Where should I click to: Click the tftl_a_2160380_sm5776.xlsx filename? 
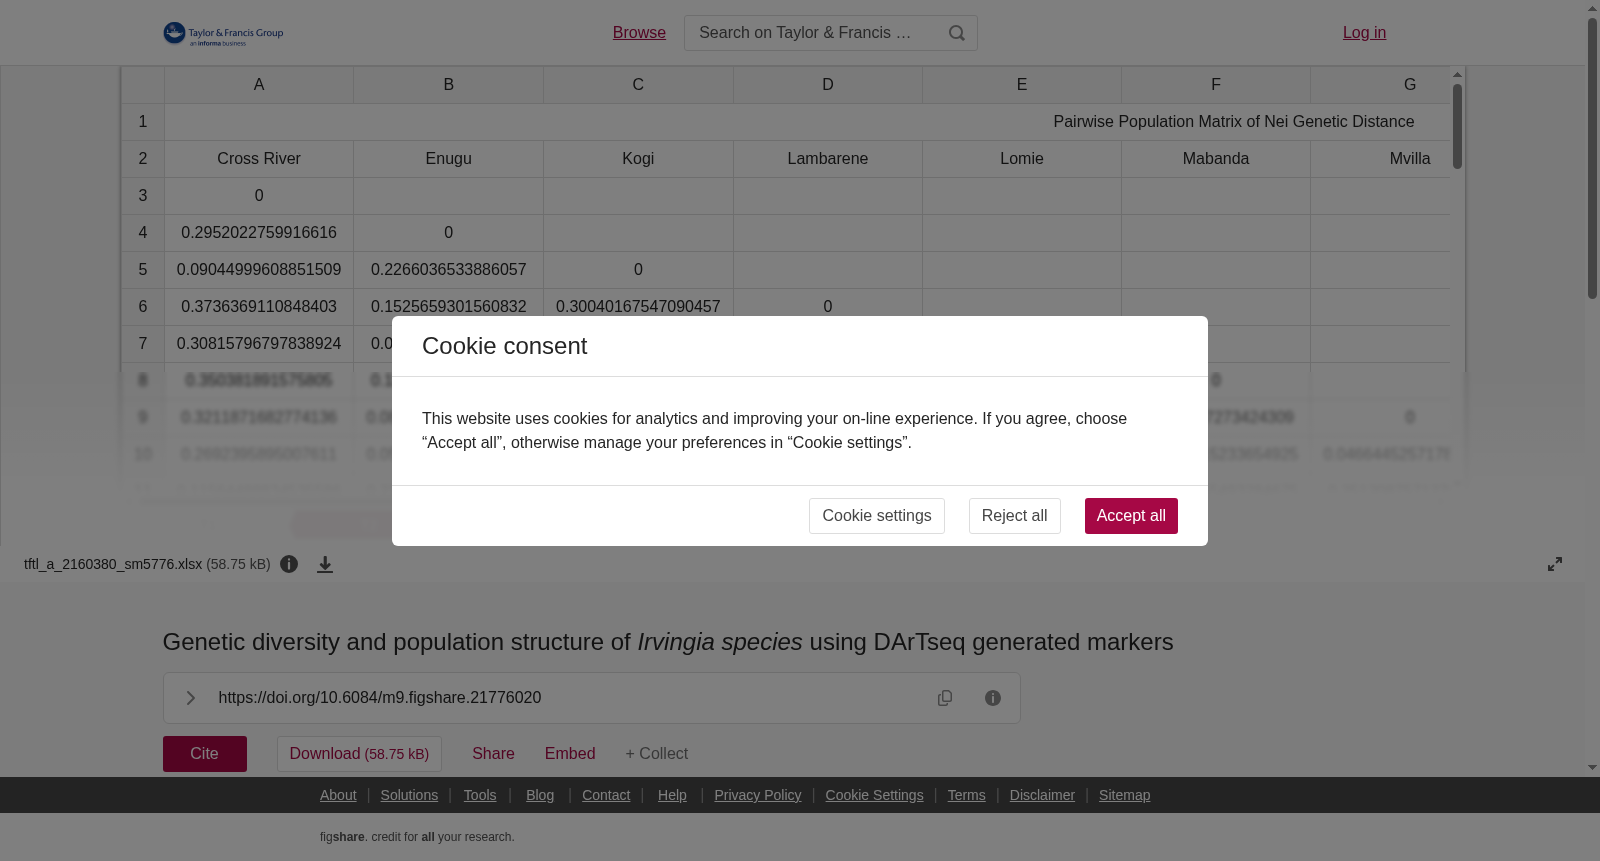coord(113,564)
